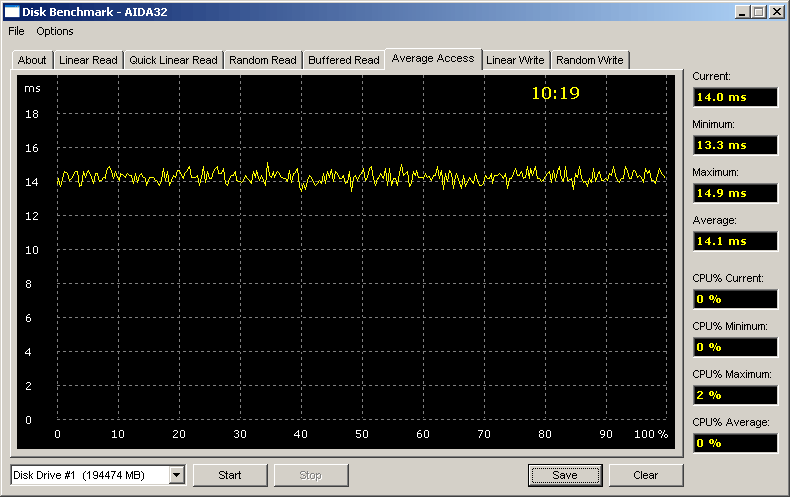Click the Average: label above 14.1 ms

[x=714, y=220]
